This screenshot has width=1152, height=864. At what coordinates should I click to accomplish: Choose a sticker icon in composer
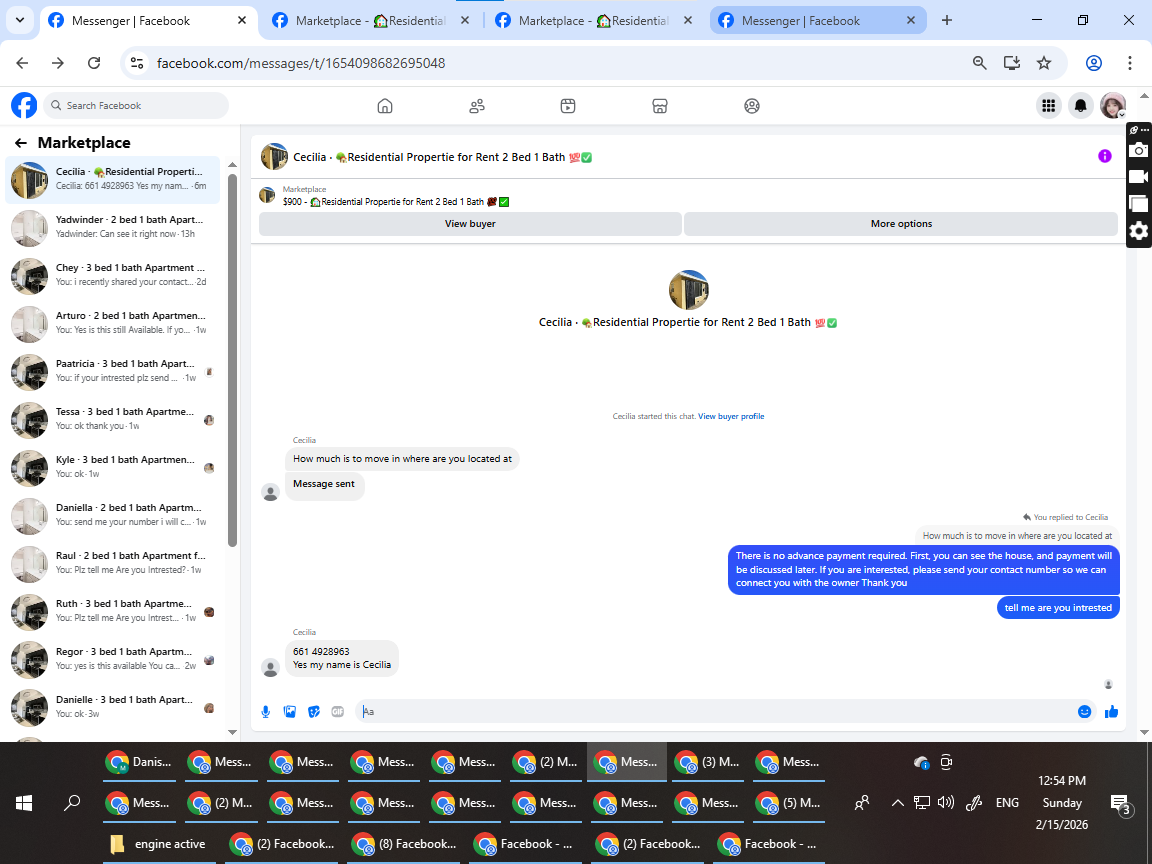pyautogui.click(x=314, y=711)
